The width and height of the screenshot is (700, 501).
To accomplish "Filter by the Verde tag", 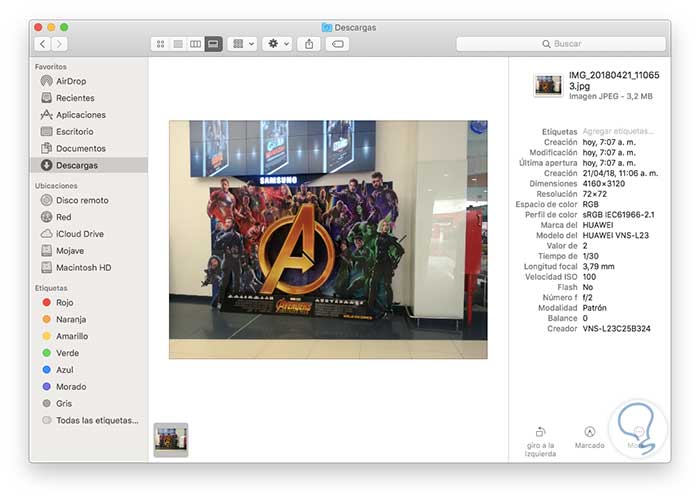I will click(x=88, y=353).
